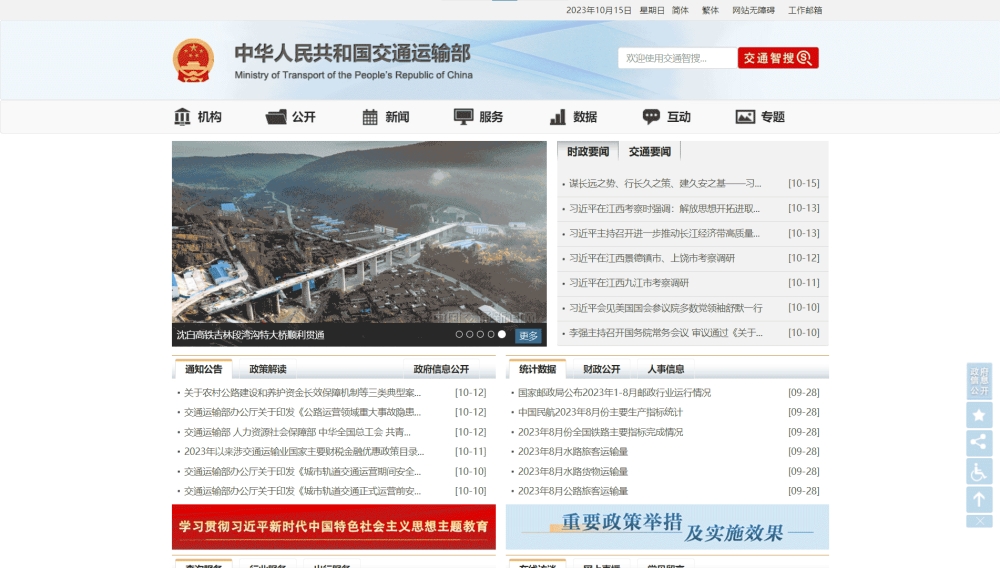Viewport: 1000px width, 568px height.
Task: Open 中国民航2023年8月份主要生产指标统计
Action: (600, 412)
